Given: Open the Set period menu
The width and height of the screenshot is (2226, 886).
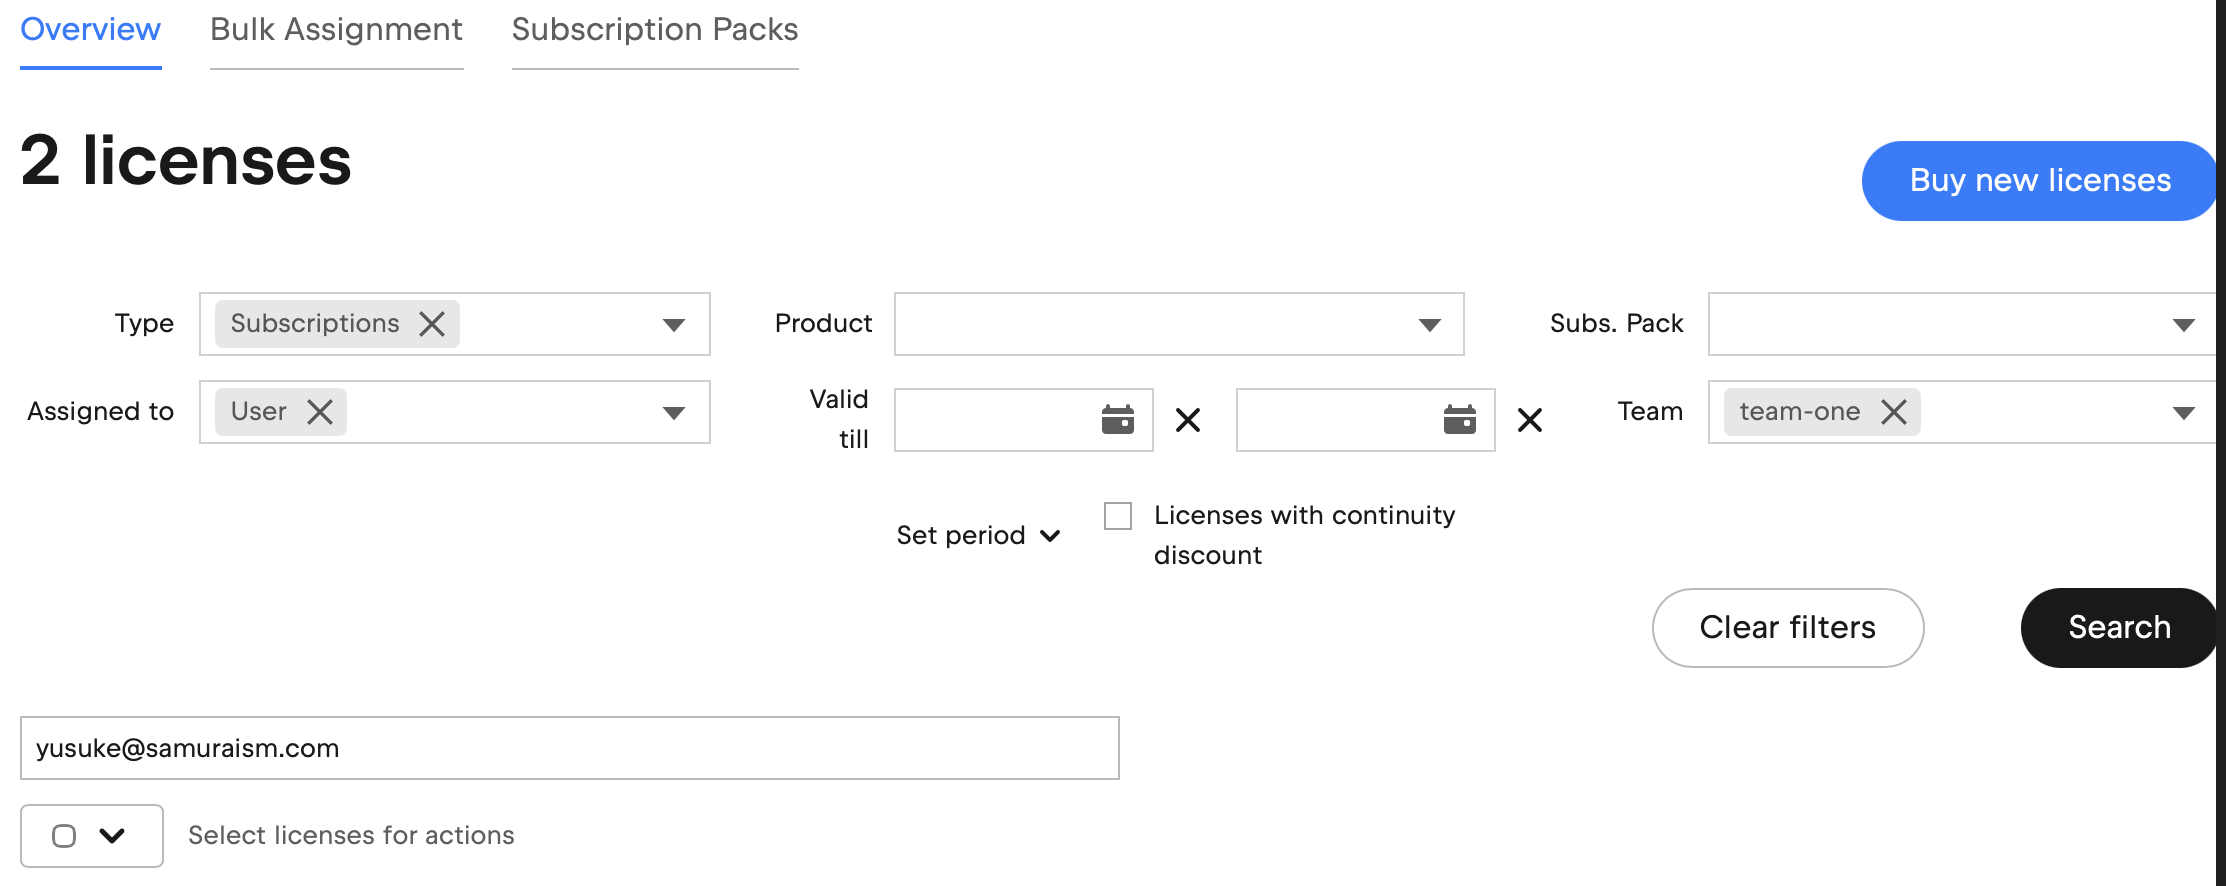Looking at the screenshot, I should (x=977, y=536).
